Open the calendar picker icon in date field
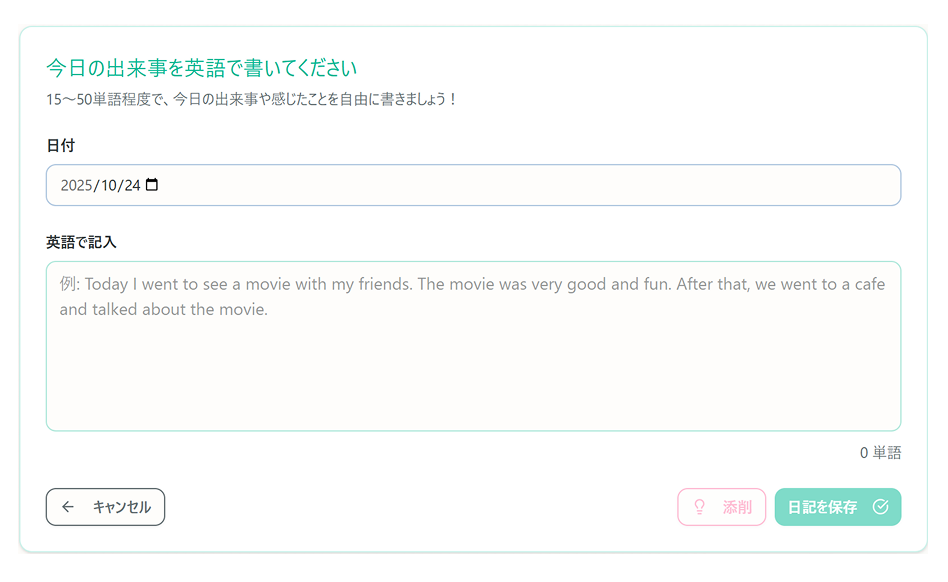This screenshot has height=582, width=948. [x=152, y=185]
